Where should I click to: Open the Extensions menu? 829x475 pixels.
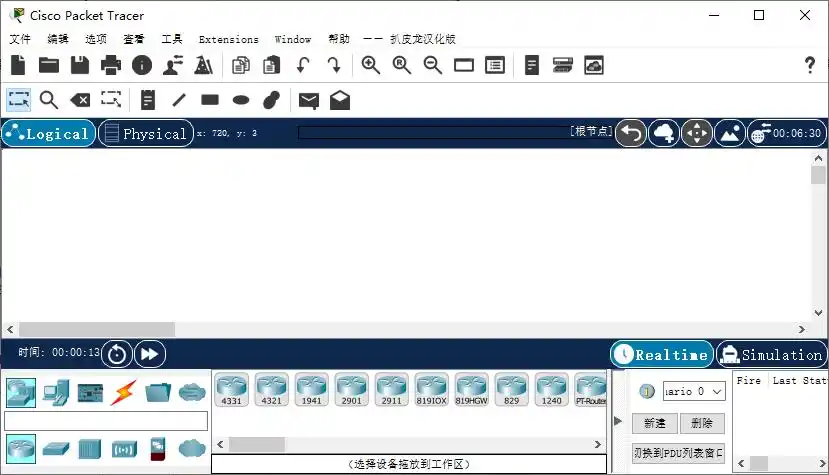(228, 39)
